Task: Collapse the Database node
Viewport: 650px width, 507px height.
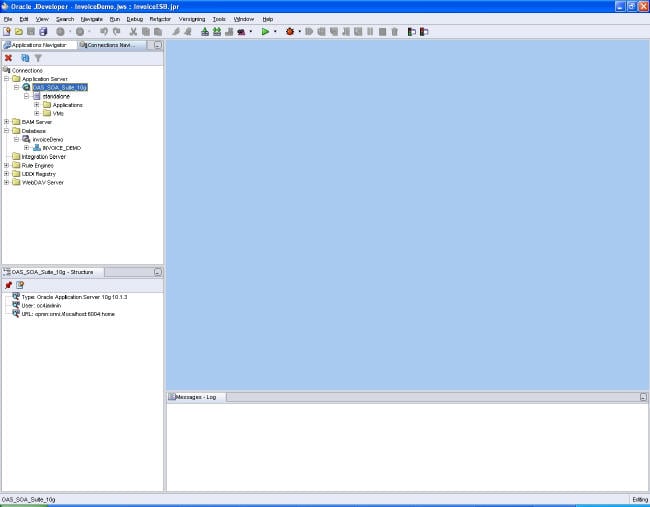Action: pos(6,131)
